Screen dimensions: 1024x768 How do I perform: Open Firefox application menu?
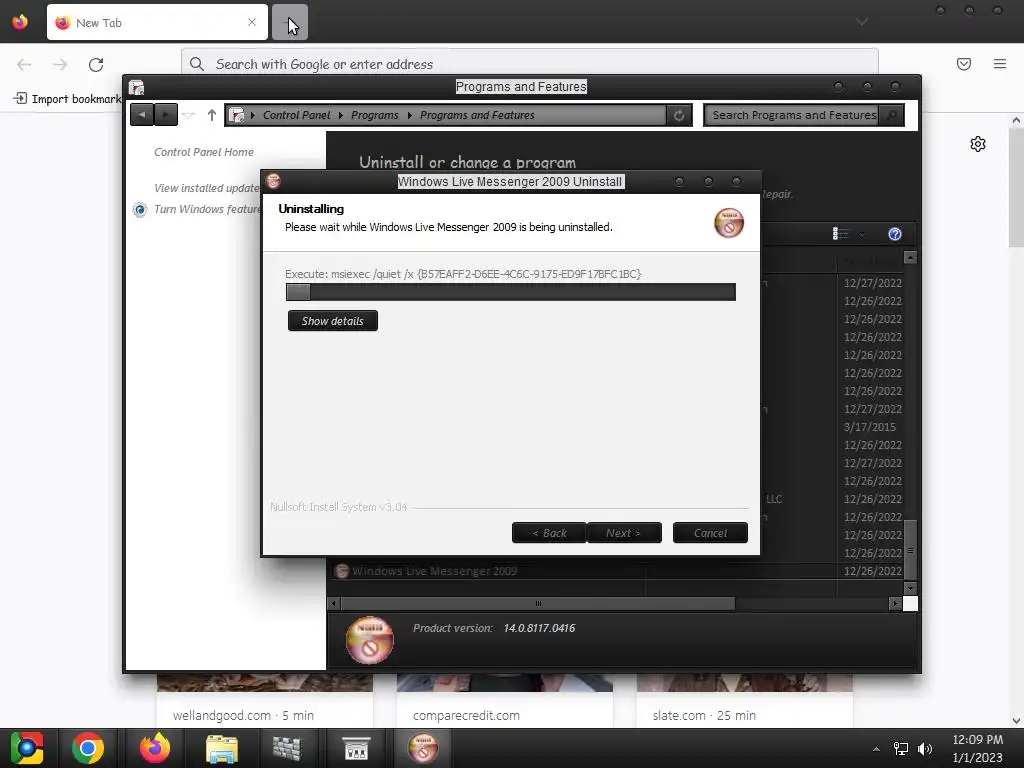point(1000,64)
